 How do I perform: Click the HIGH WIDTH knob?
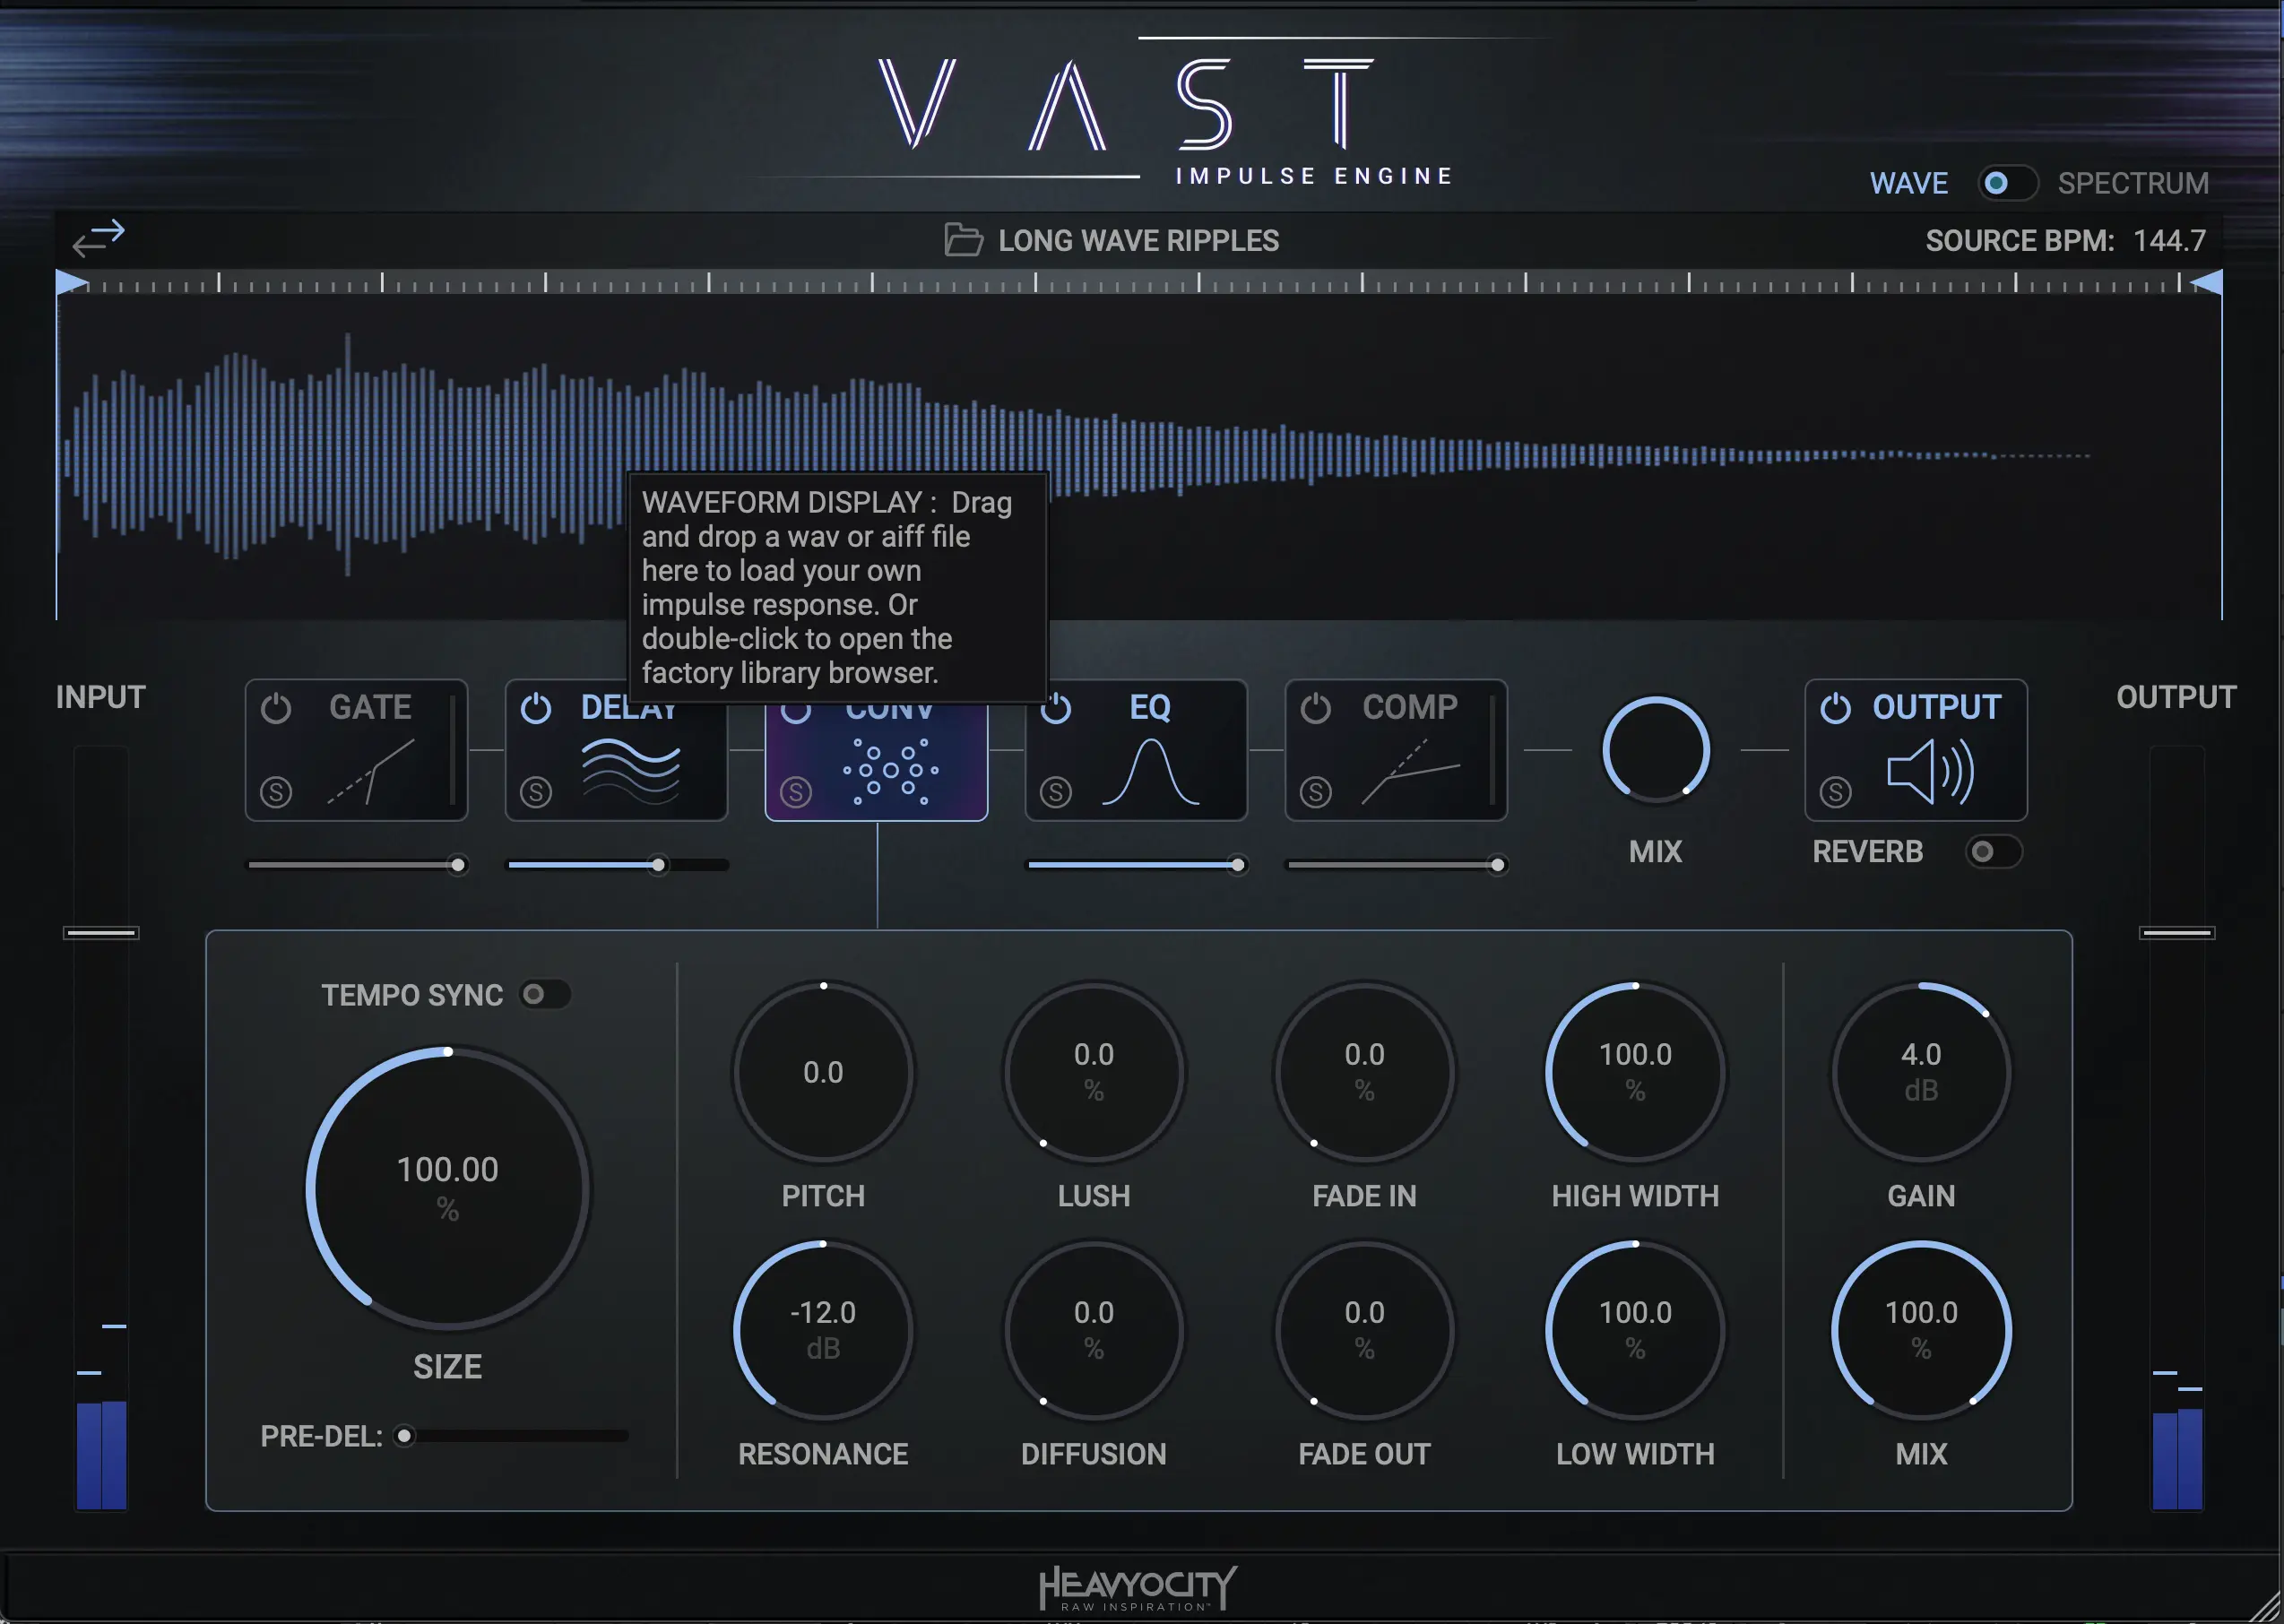(1635, 1073)
